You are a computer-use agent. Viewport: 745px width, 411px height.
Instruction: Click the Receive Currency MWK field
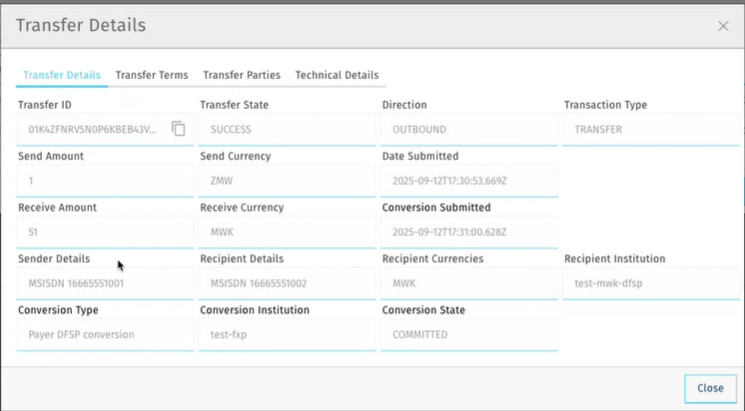[x=285, y=231]
